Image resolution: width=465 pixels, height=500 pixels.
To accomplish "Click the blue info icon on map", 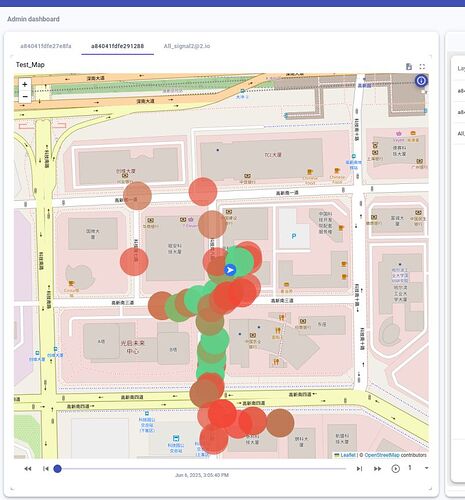I will pyautogui.click(x=421, y=81).
